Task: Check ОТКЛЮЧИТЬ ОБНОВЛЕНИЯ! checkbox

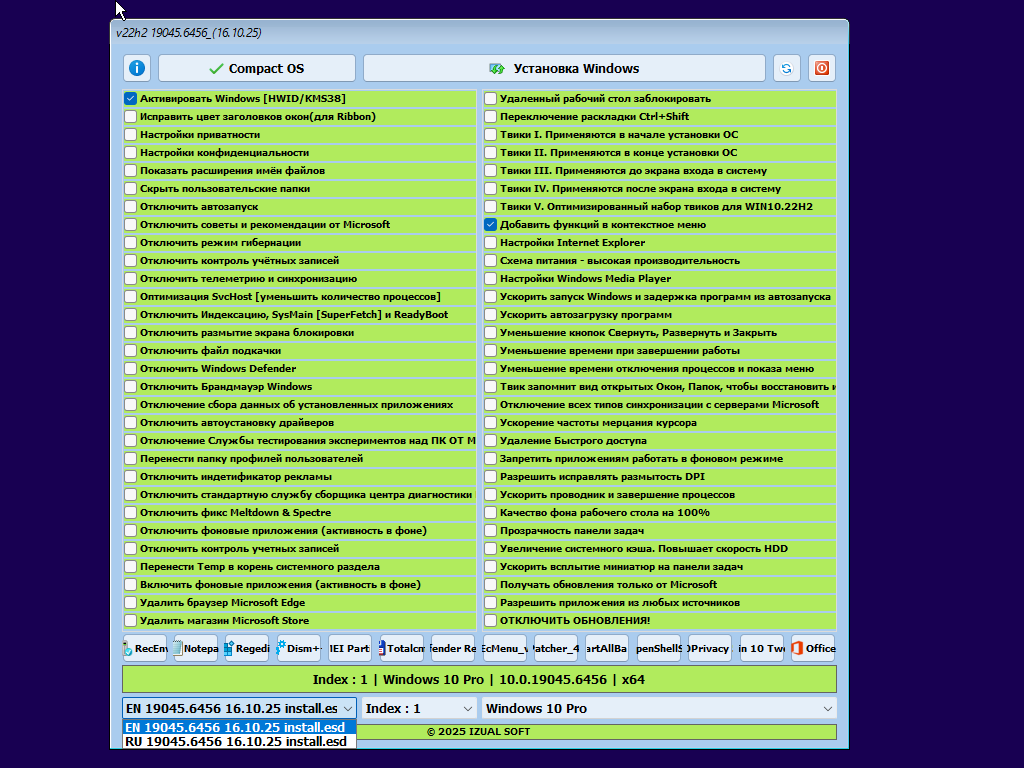Action: click(x=490, y=621)
